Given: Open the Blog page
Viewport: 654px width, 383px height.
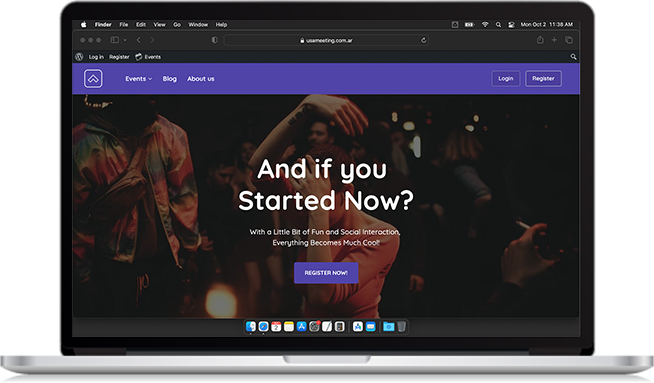Looking at the screenshot, I should click(x=169, y=79).
